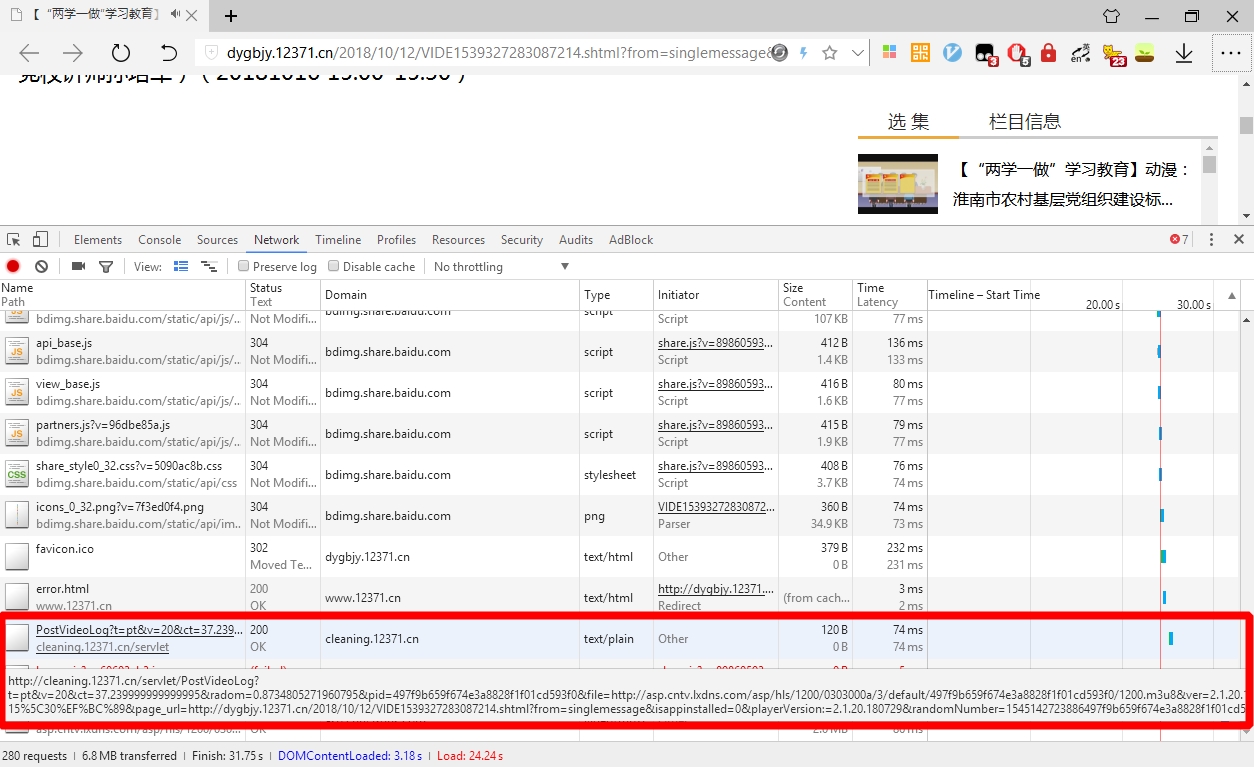Switch to the Security tab

point(522,240)
